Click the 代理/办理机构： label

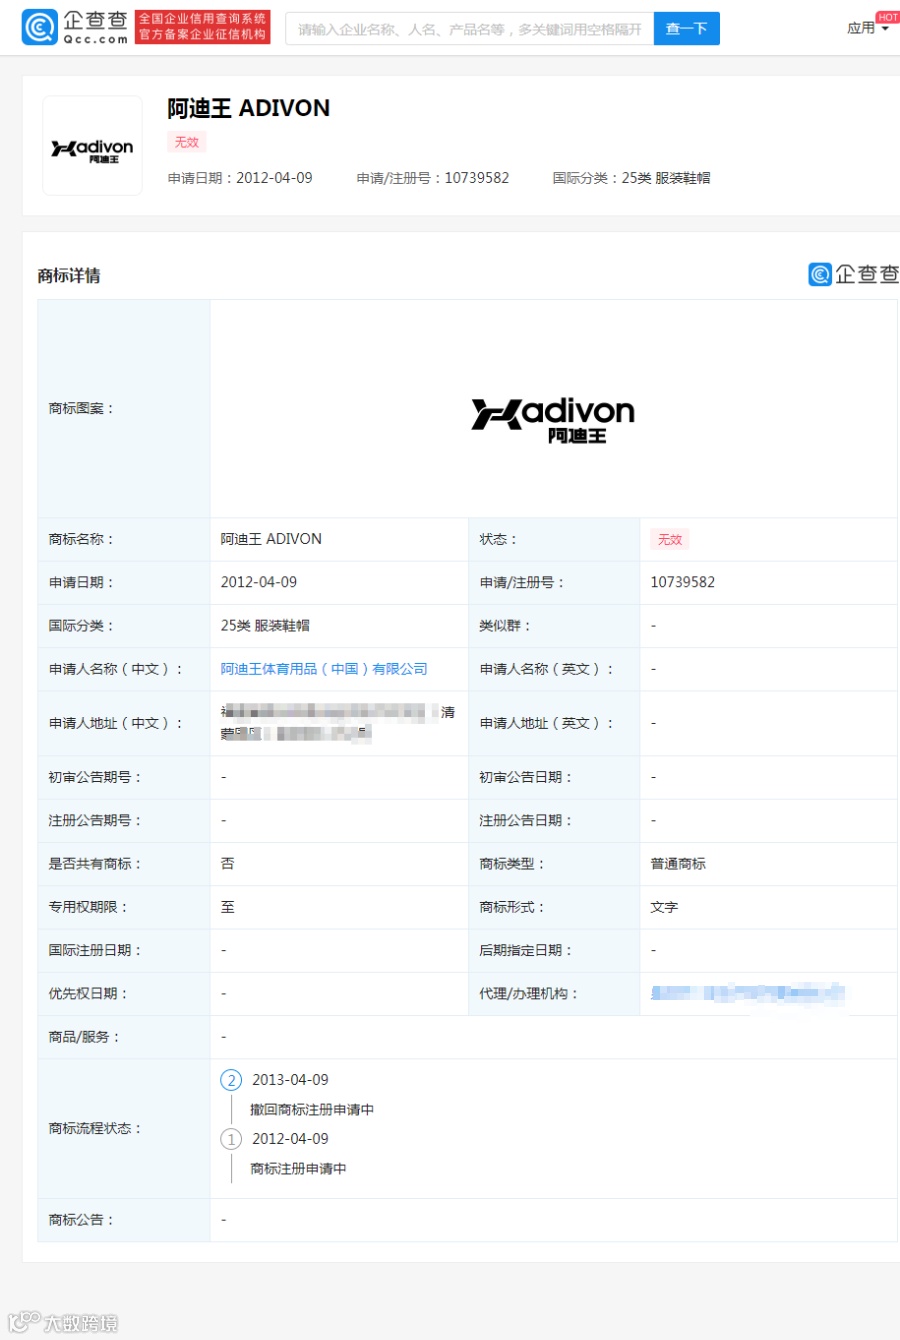pyautogui.click(x=529, y=994)
